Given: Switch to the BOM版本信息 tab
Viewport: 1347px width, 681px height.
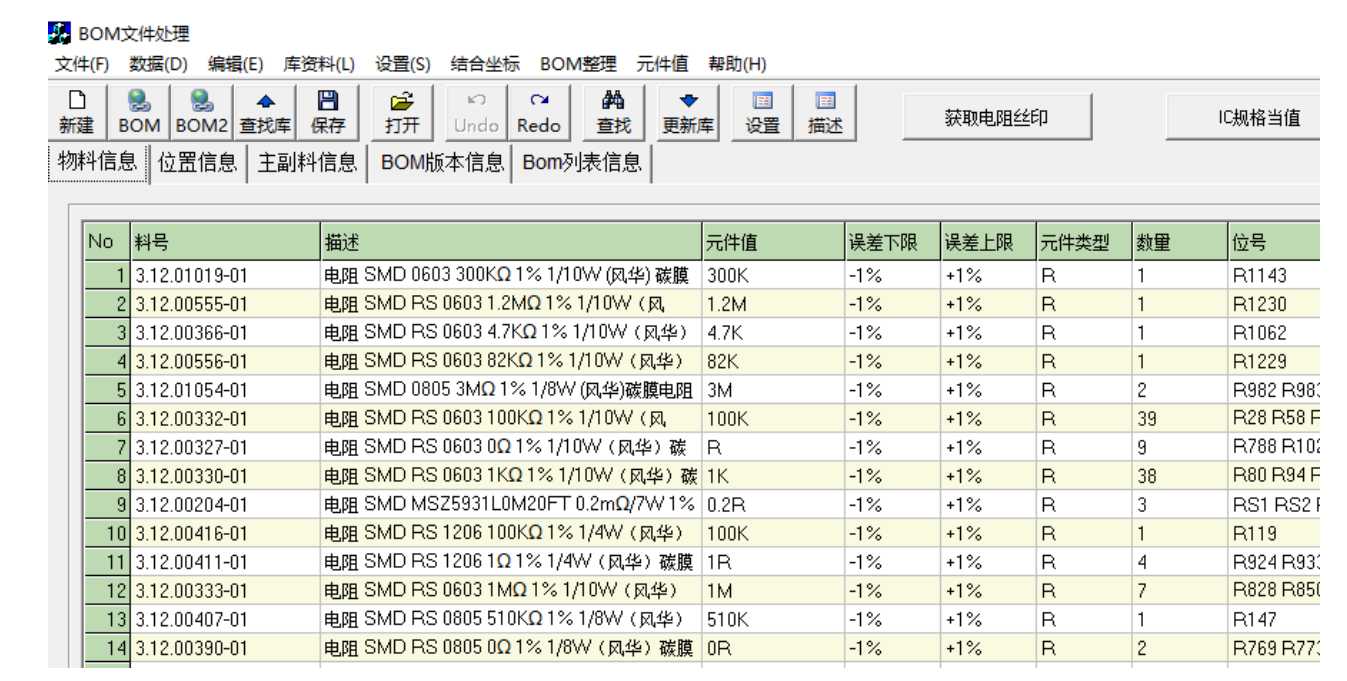Looking at the screenshot, I should pyautogui.click(x=442, y=163).
